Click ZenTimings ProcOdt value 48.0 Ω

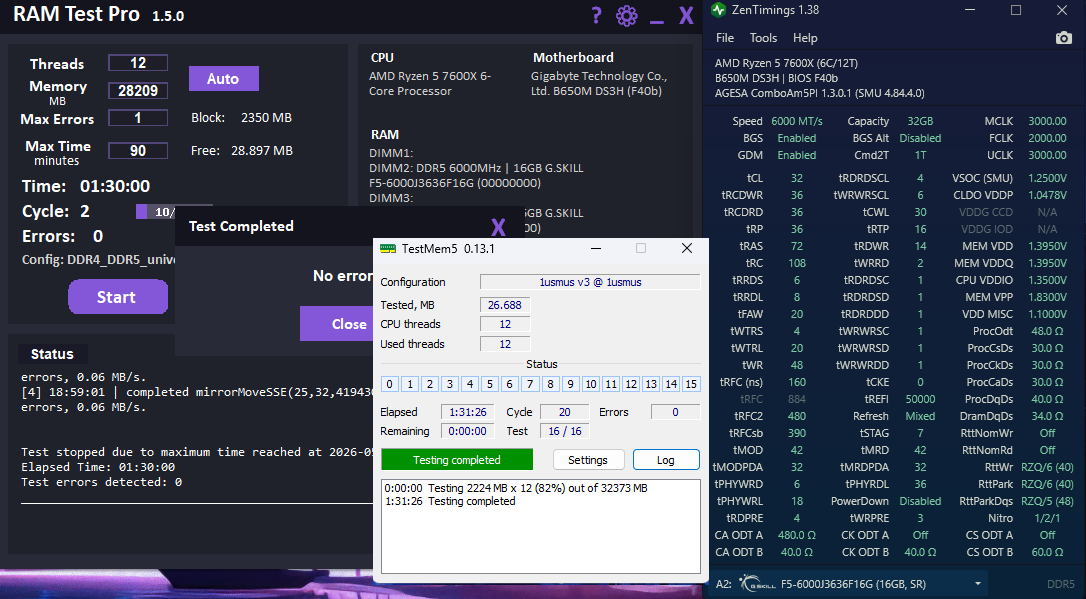point(1047,331)
